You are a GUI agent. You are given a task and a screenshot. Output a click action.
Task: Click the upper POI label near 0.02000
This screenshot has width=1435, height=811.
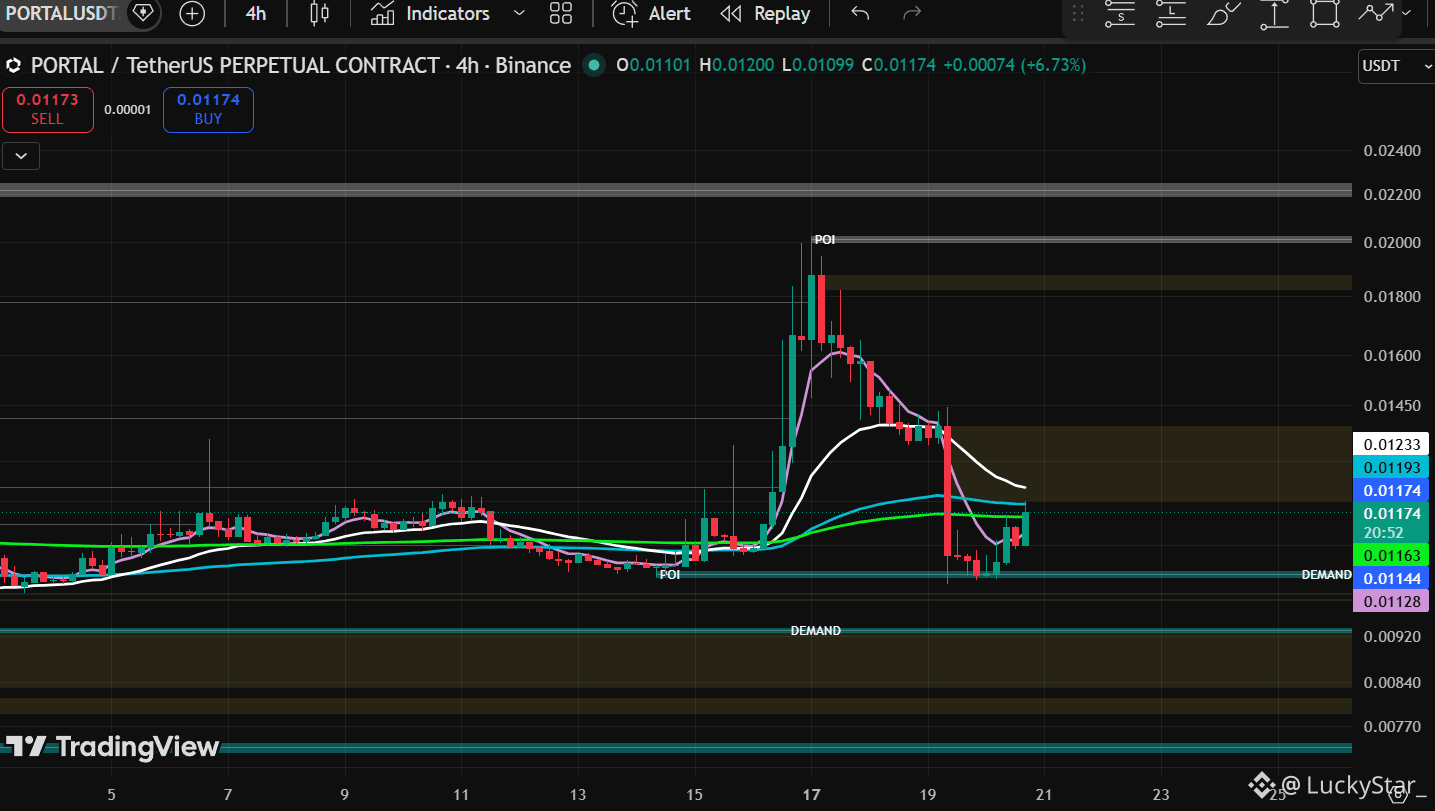(824, 240)
